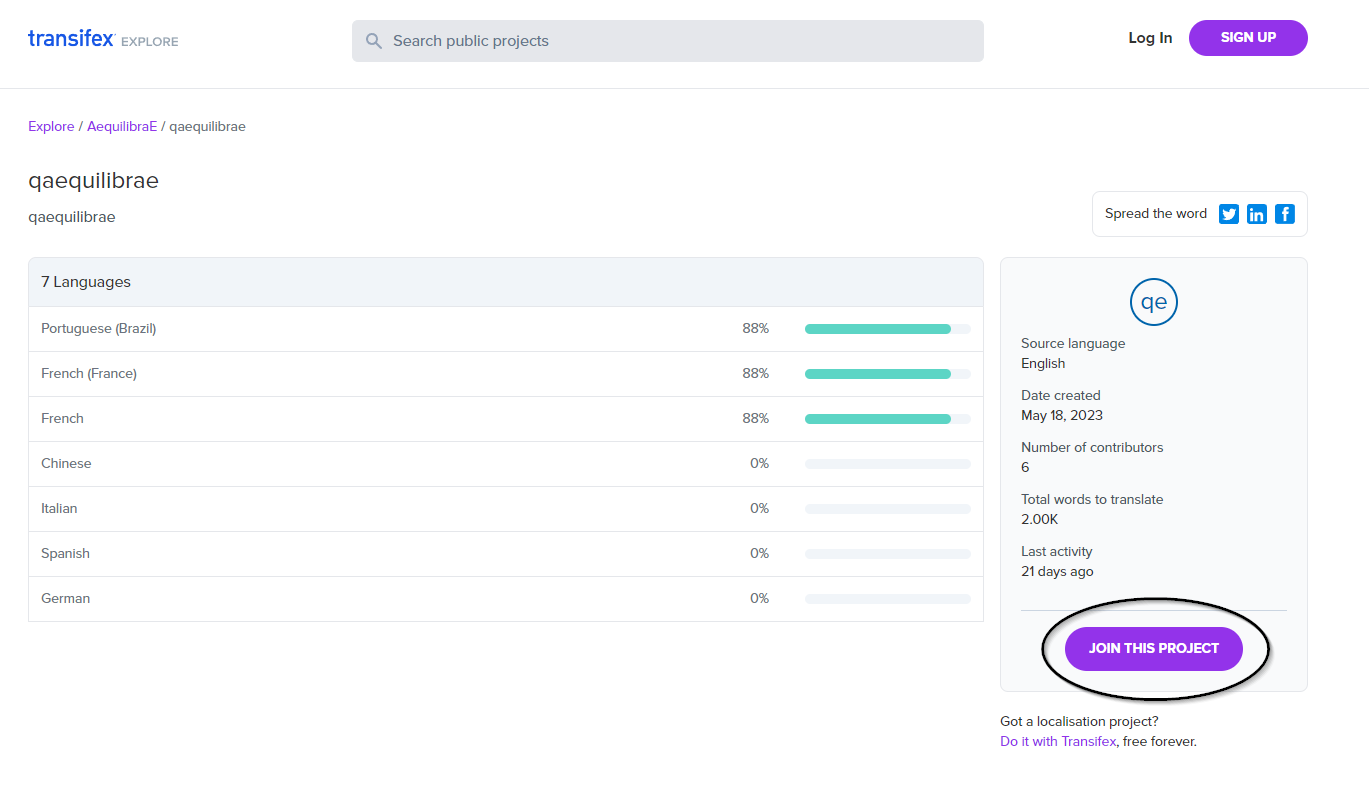The height and width of the screenshot is (787, 1369).
Task: Open 'Do it with Transifex' link
Action: click(x=1058, y=742)
